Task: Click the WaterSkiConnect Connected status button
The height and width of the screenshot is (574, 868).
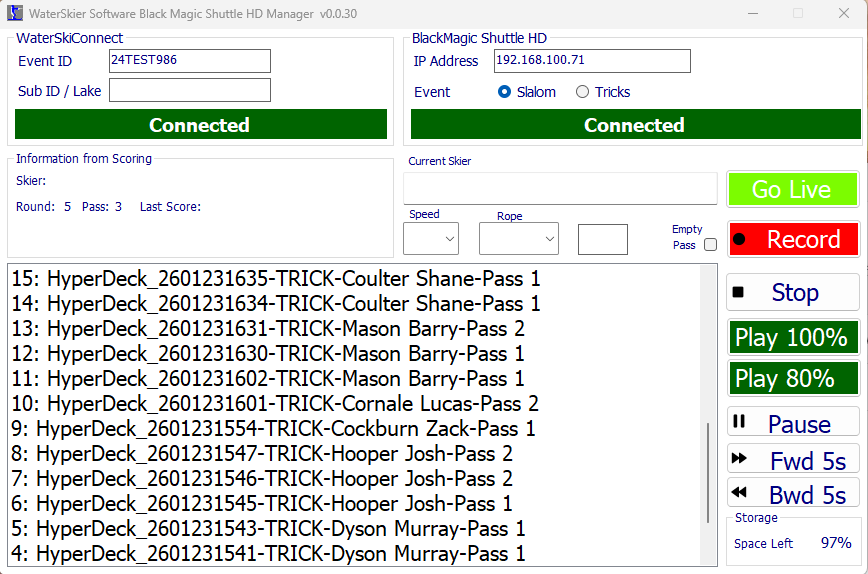Action: [x=200, y=125]
